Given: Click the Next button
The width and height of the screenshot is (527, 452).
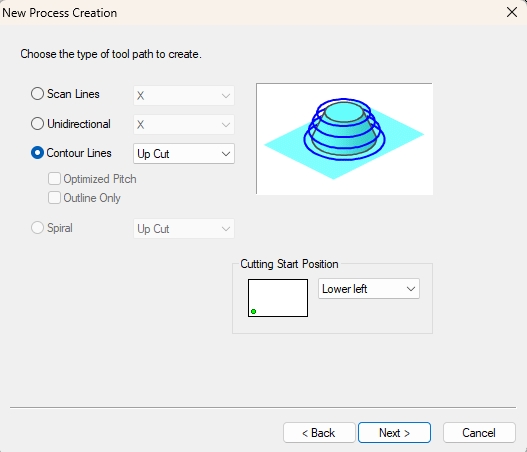Looking at the screenshot, I should [394, 433].
